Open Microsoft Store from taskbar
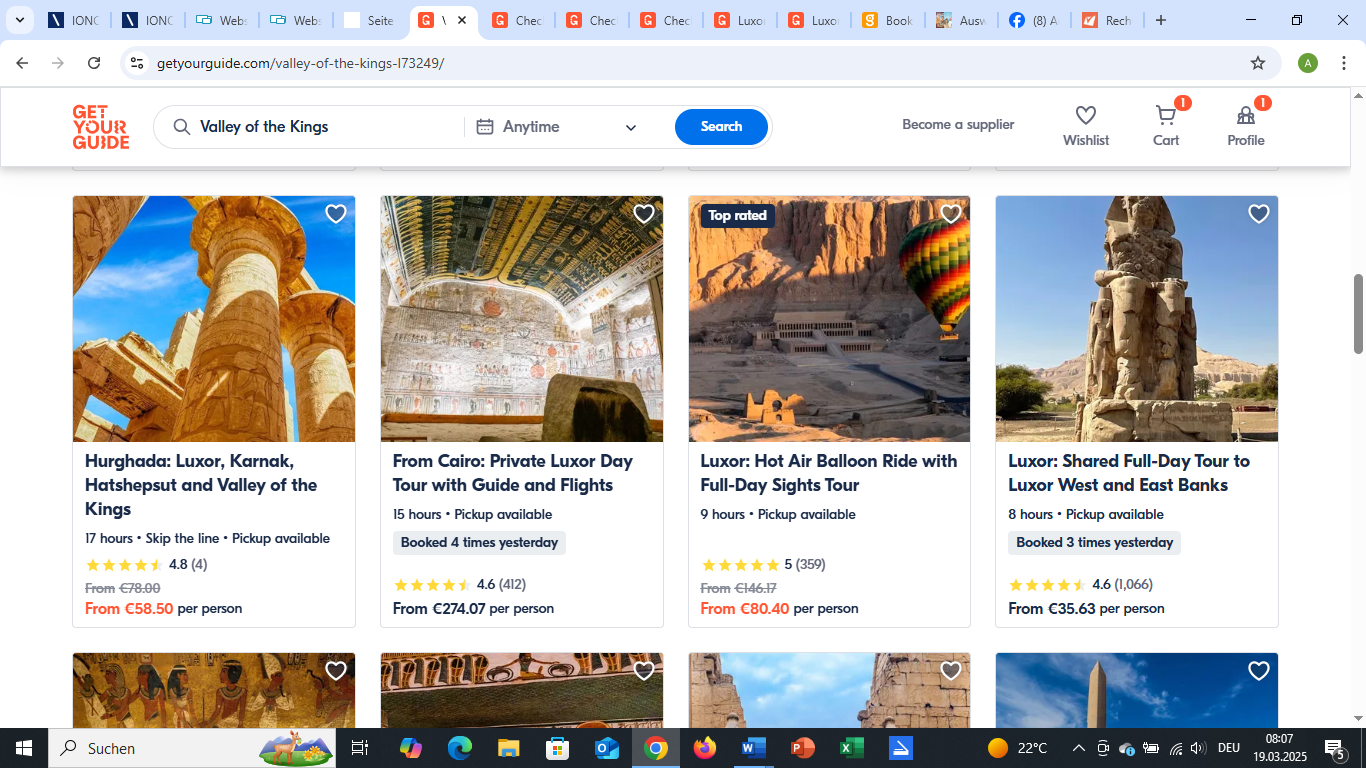Image resolution: width=1366 pixels, height=768 pixels. (x=557, y=748)
